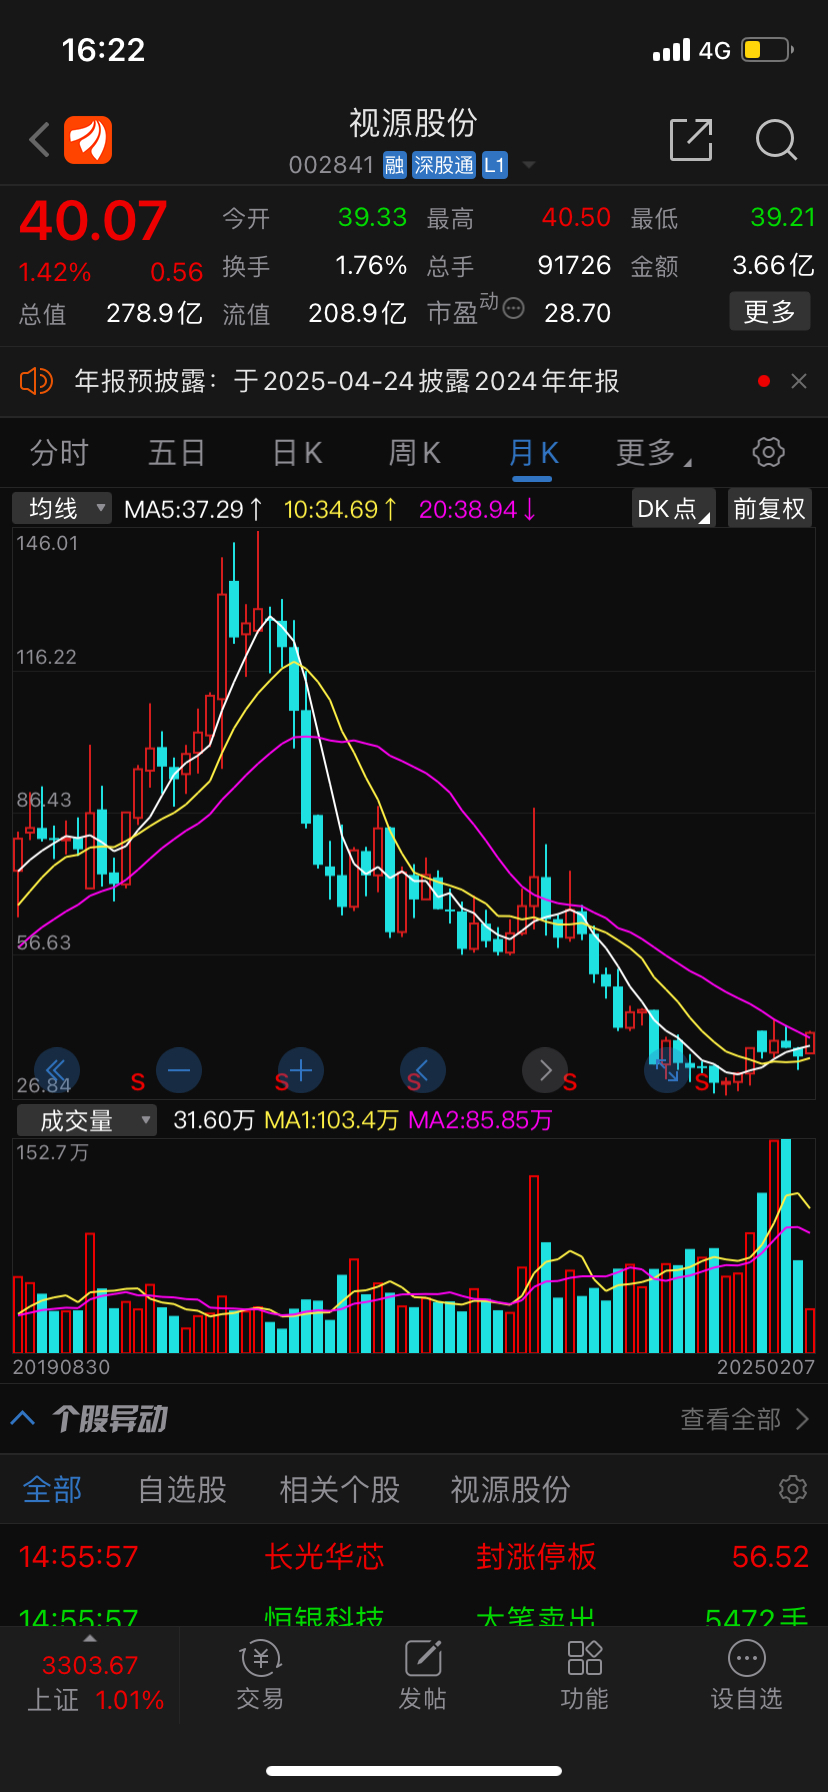
Task: Expand index bar above 上证
Action: pos(90,1639)
